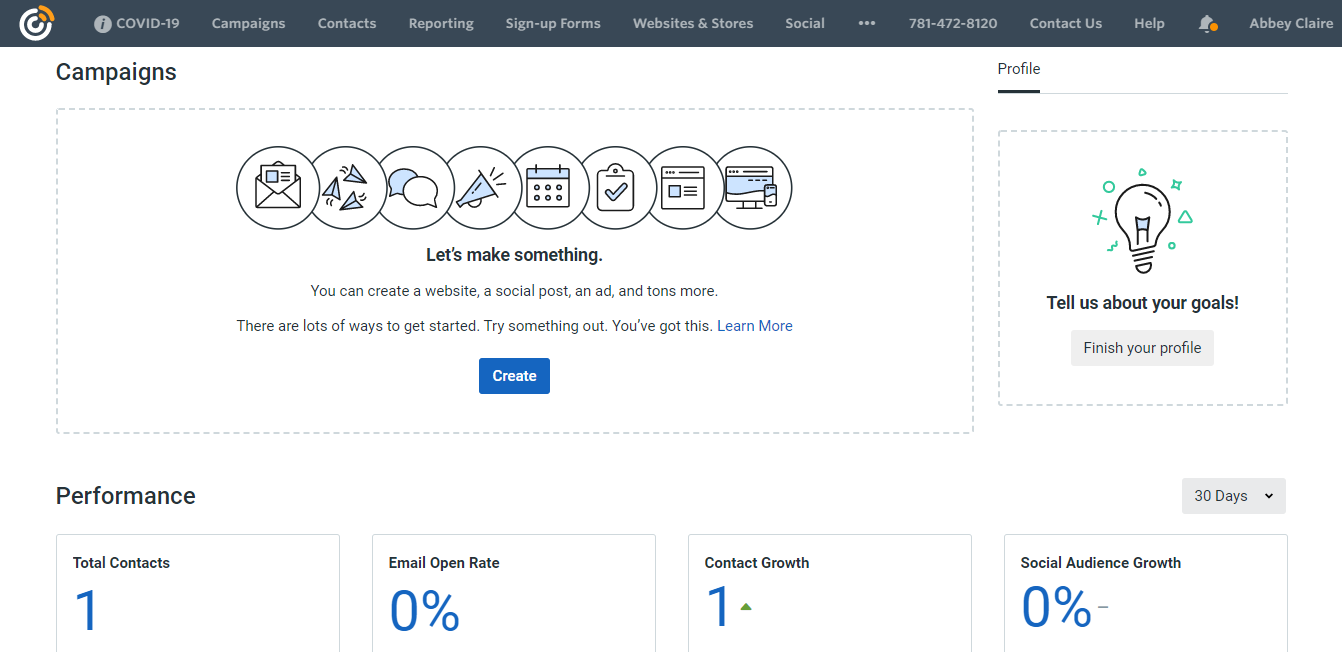Switch to the Profile tab
1342x652 pixels.
1019,69
